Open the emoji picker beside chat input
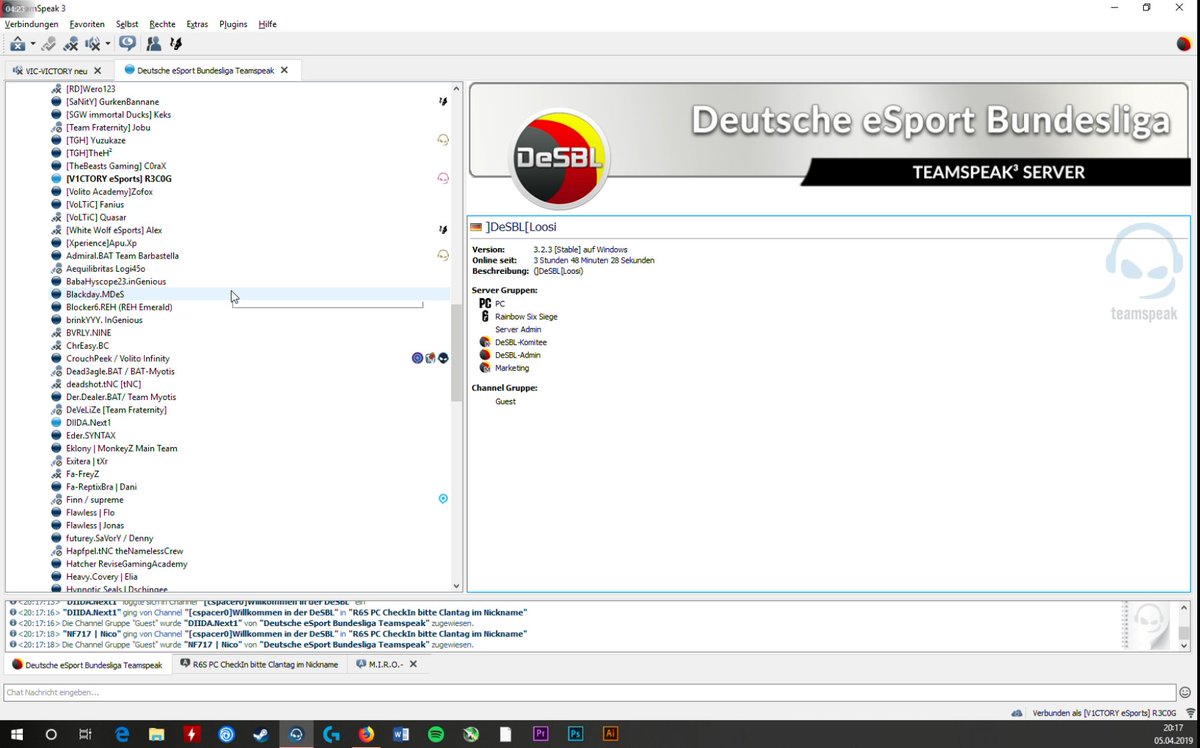The image size is (1200, 748). tap(1186, 692)
